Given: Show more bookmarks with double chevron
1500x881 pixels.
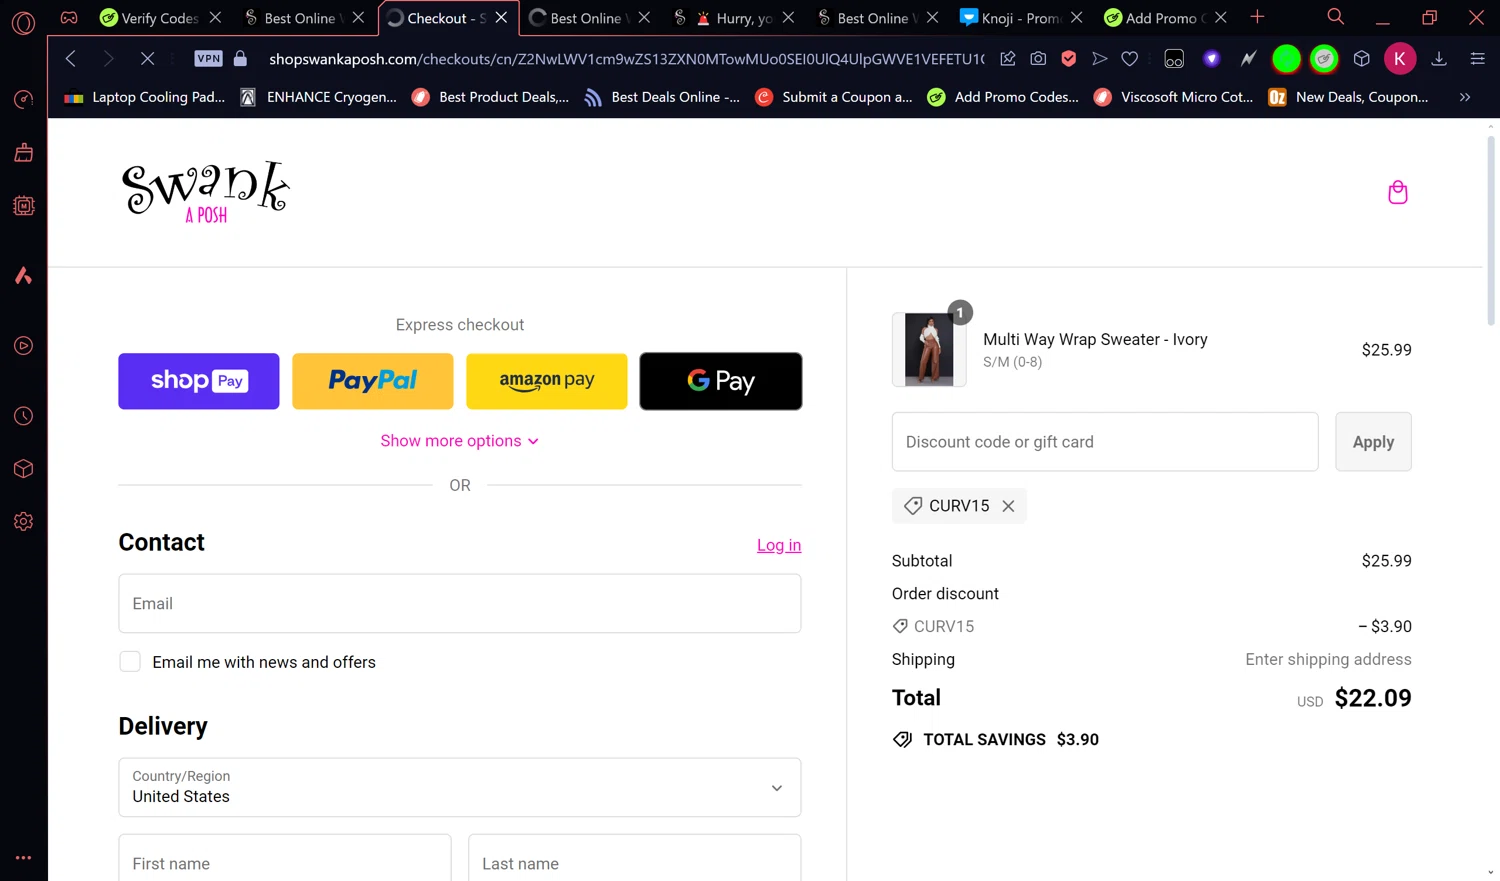Looking at the screenshot, I should click(x=1465, y=97).
